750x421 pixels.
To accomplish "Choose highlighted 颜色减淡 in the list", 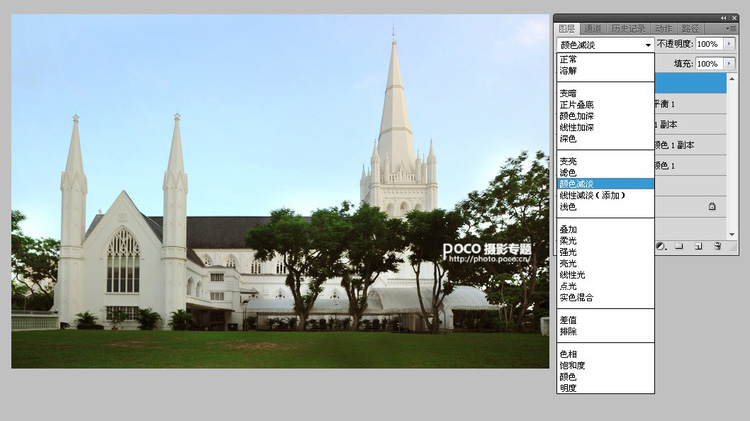I will point(605,184).
